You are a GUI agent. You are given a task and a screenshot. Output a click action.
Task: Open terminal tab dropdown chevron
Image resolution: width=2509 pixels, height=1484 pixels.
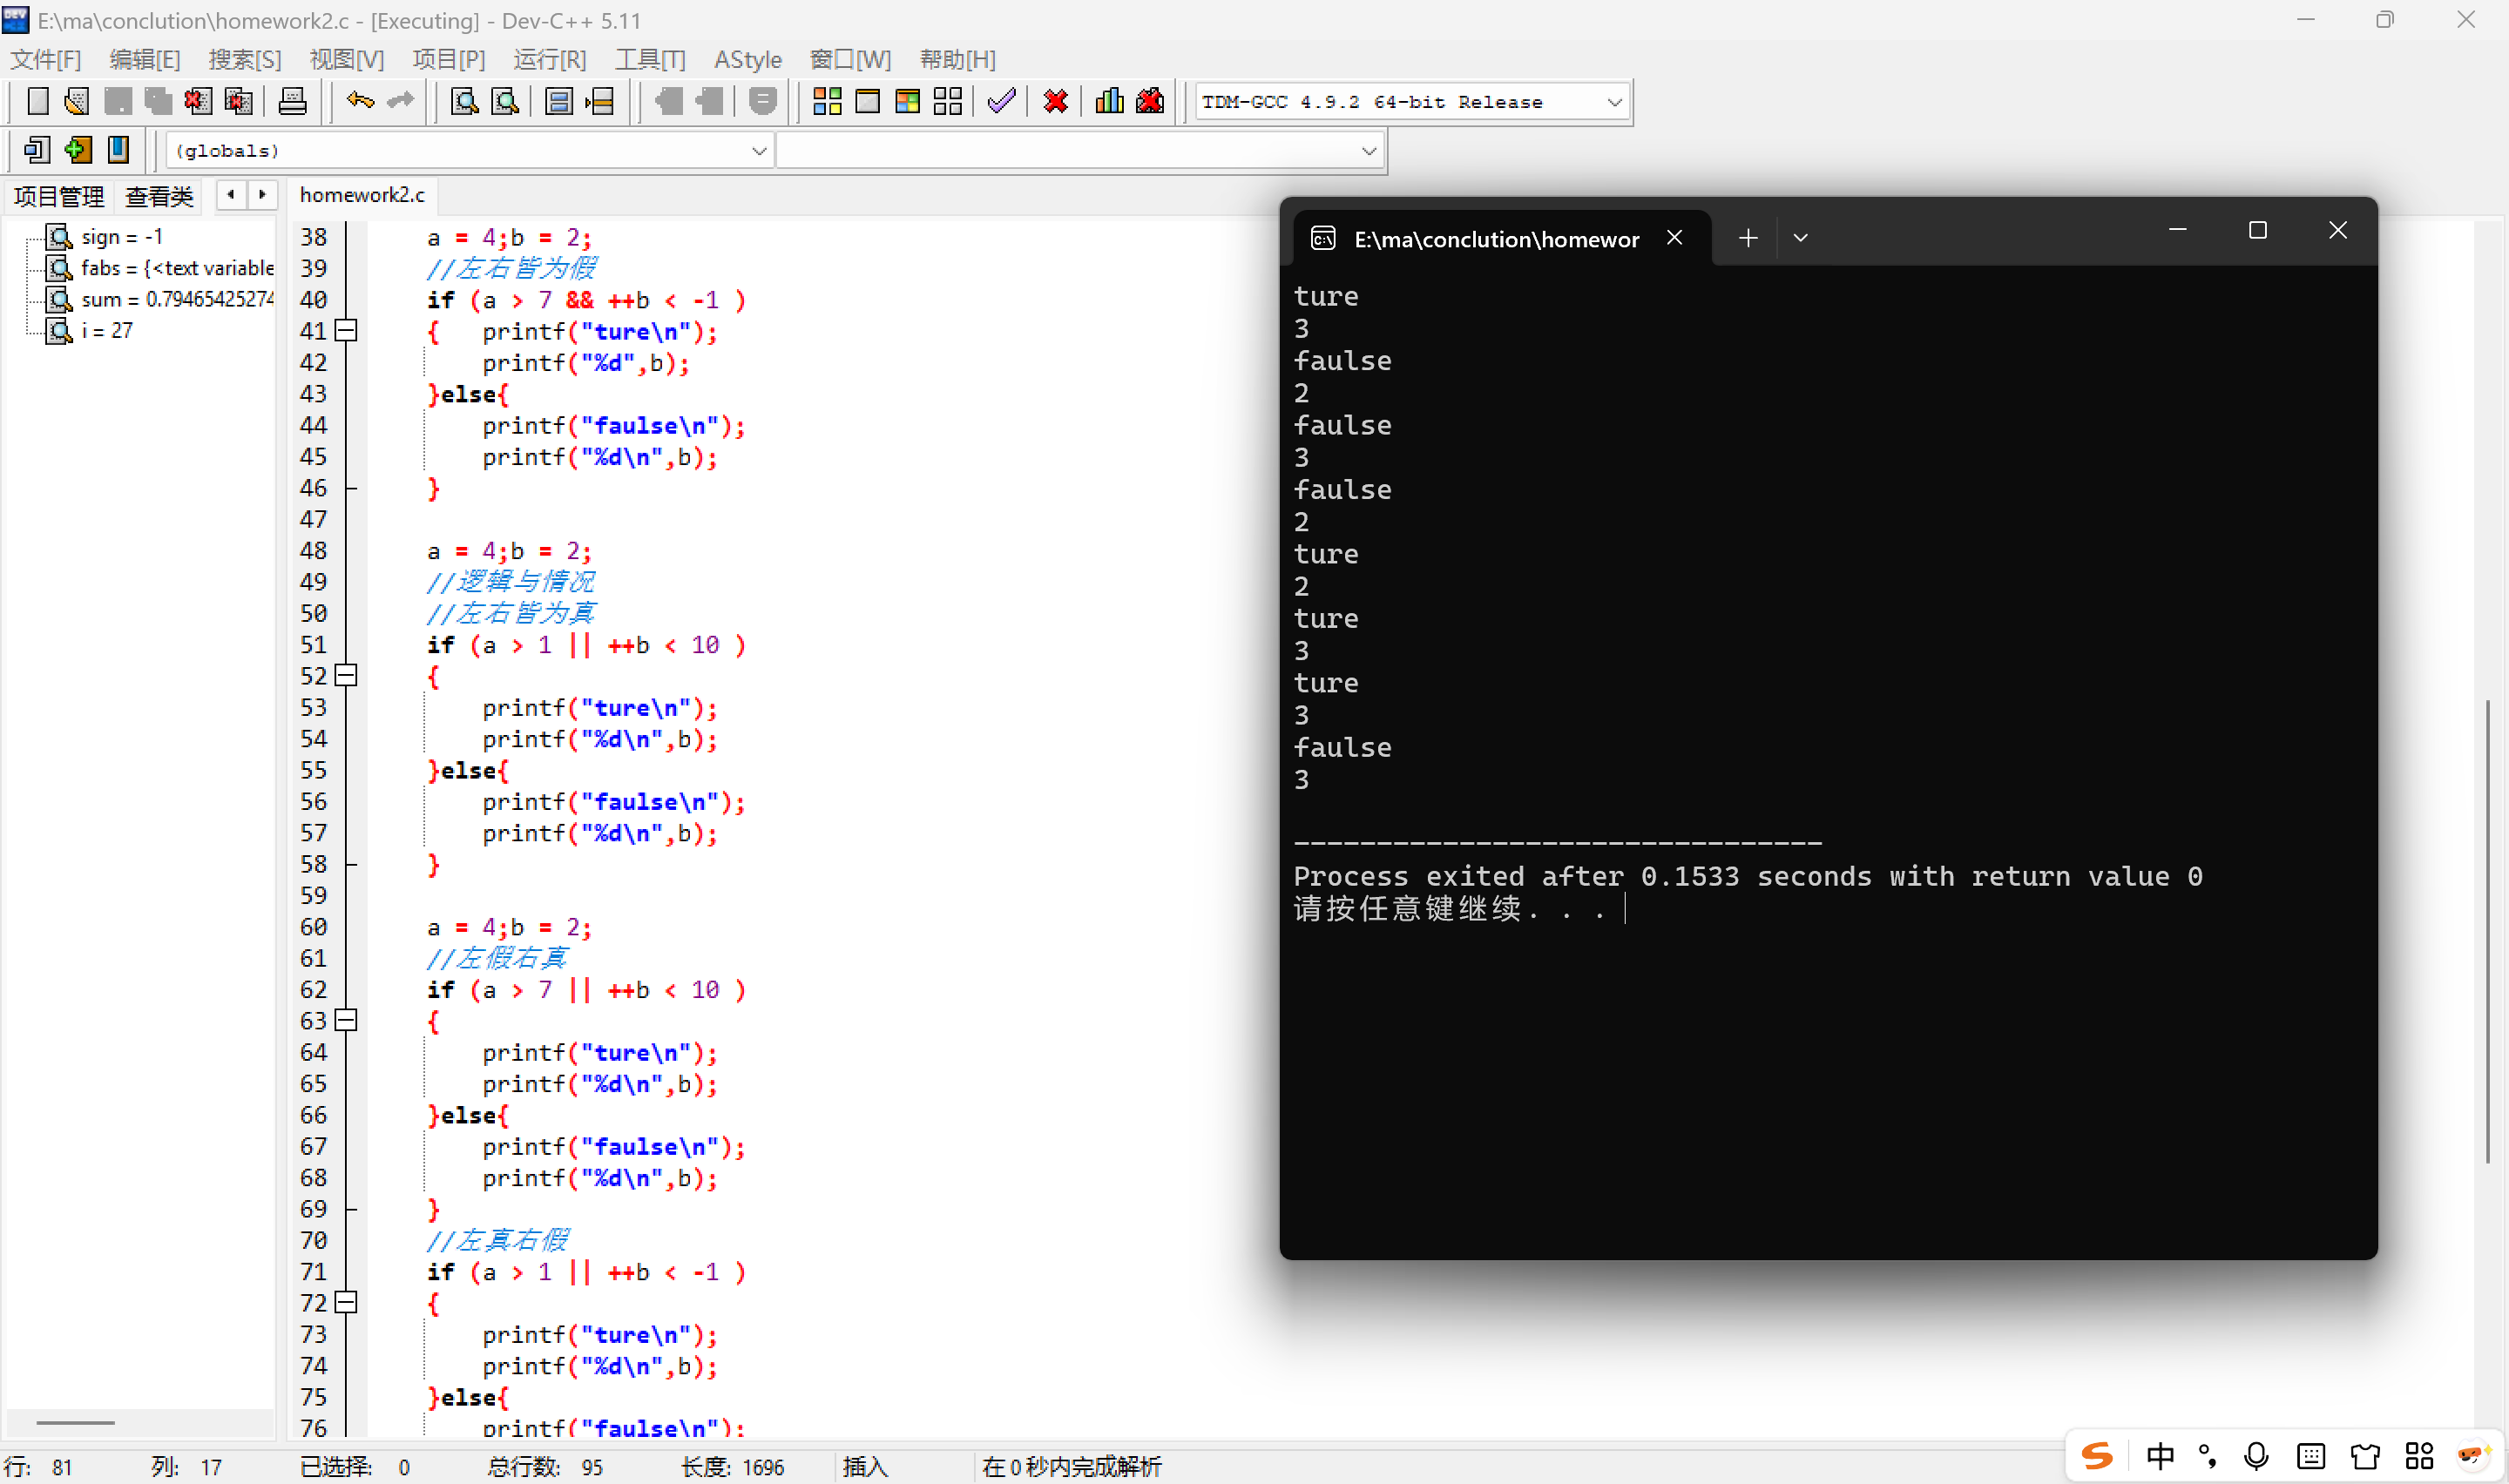click(1800, 238)
